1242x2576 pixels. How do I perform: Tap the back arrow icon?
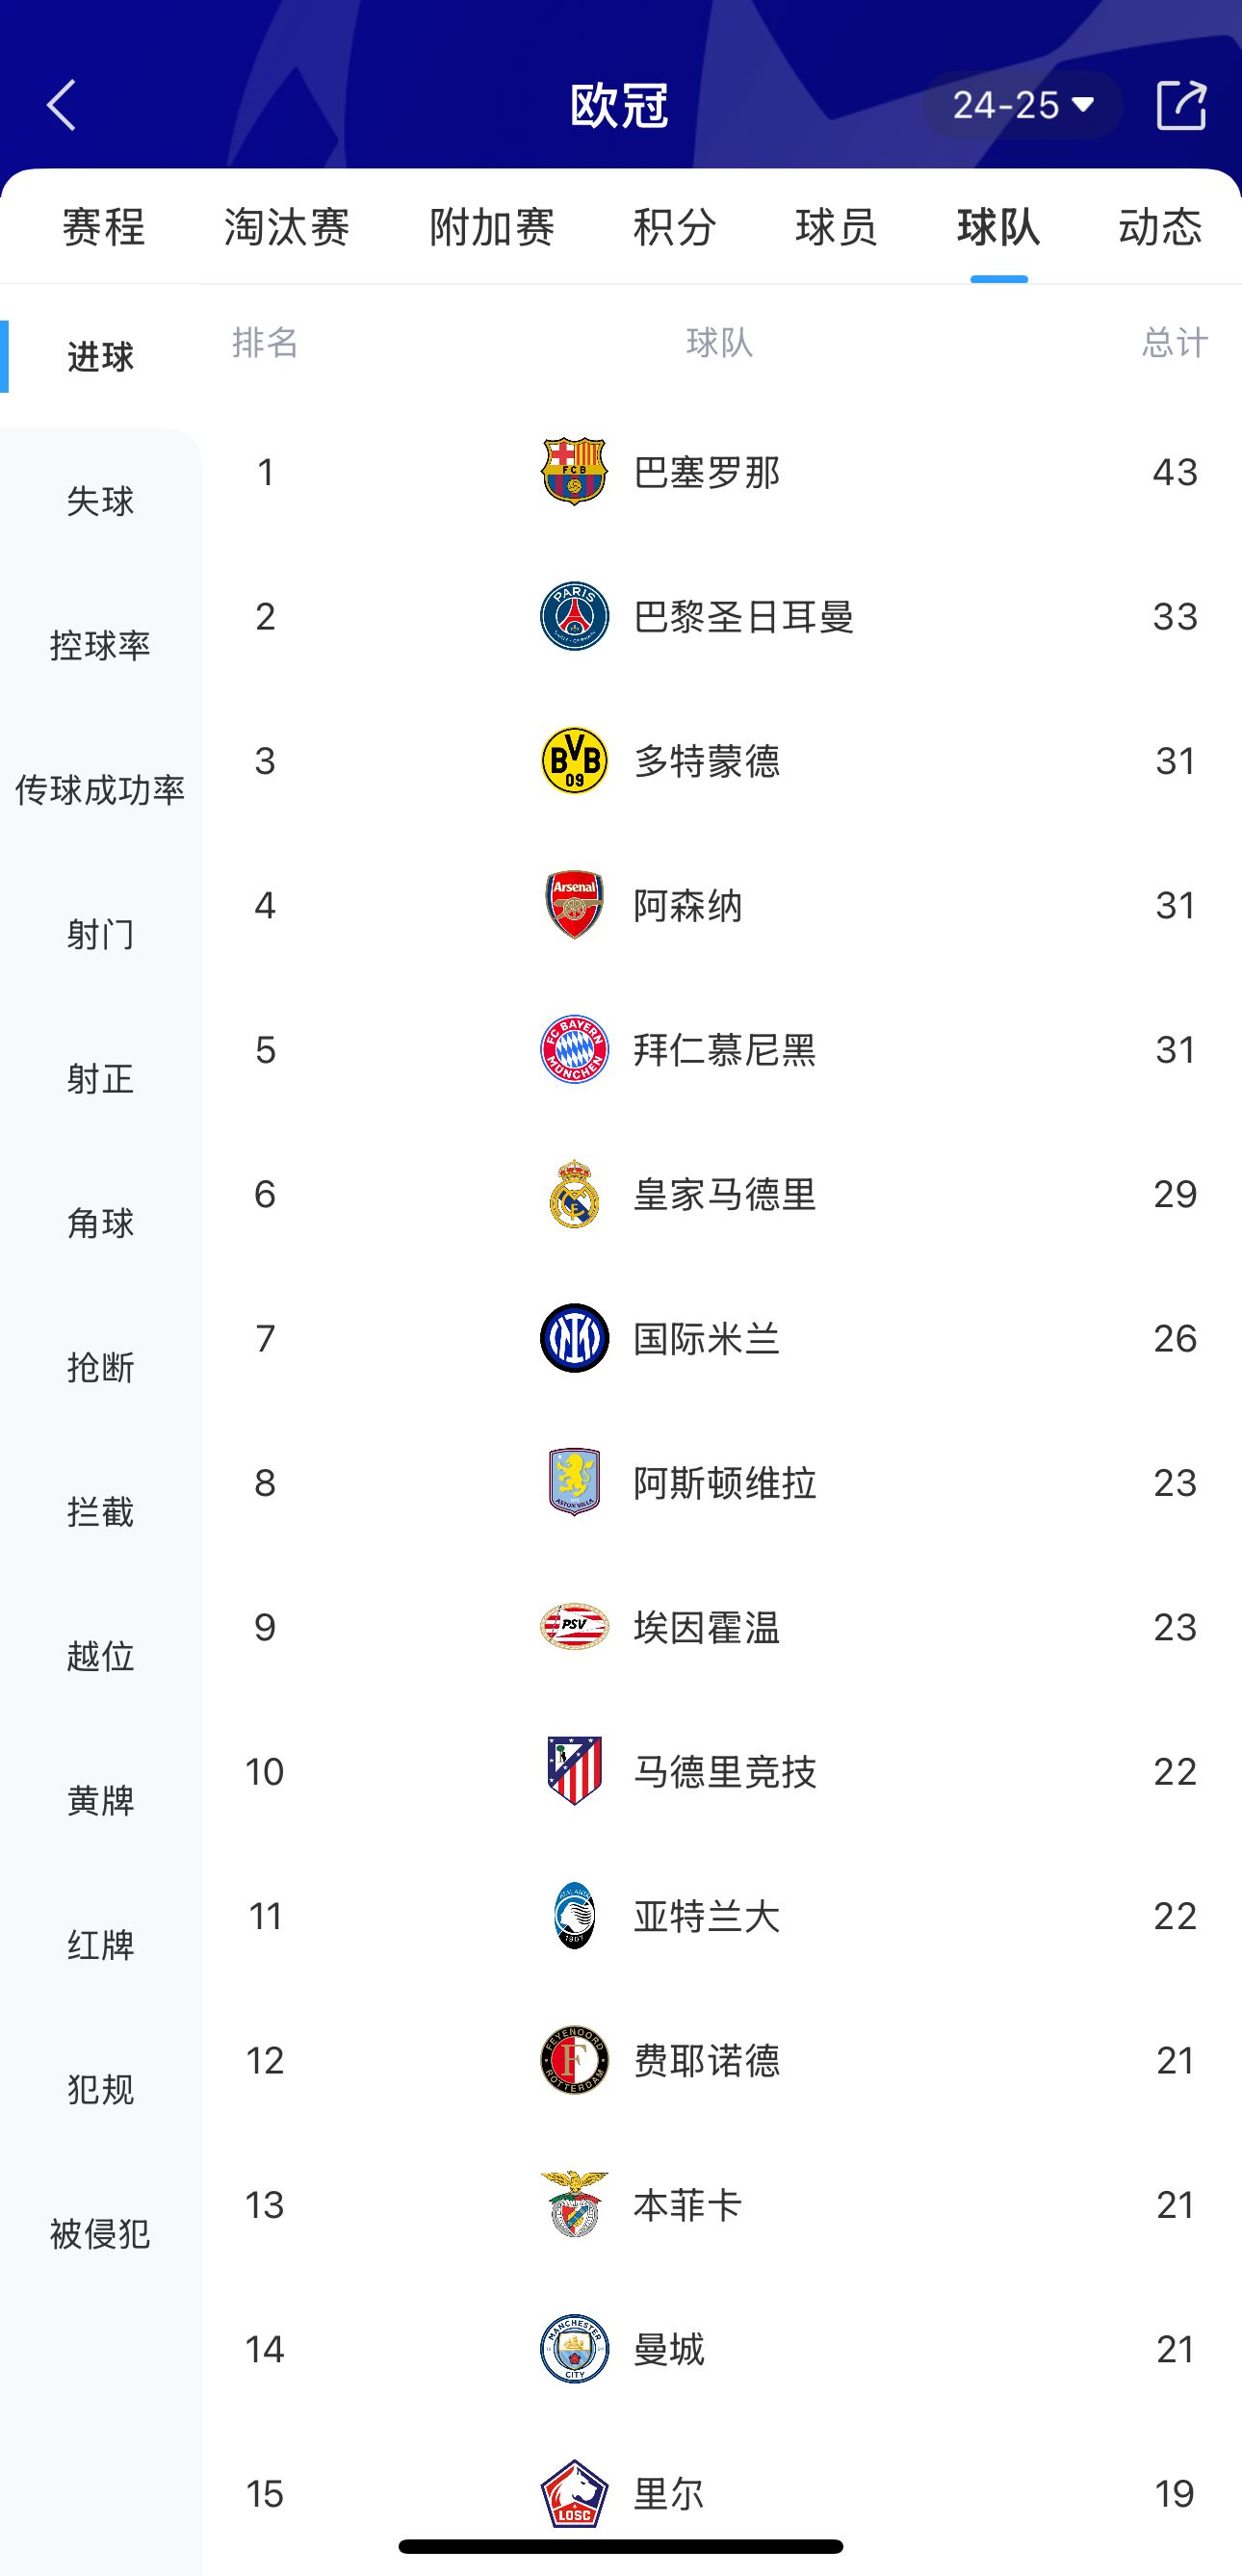pos(62,105)
